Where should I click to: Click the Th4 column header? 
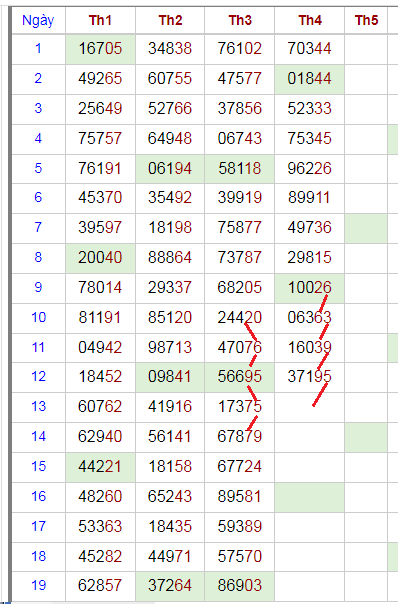click(309, 20)
